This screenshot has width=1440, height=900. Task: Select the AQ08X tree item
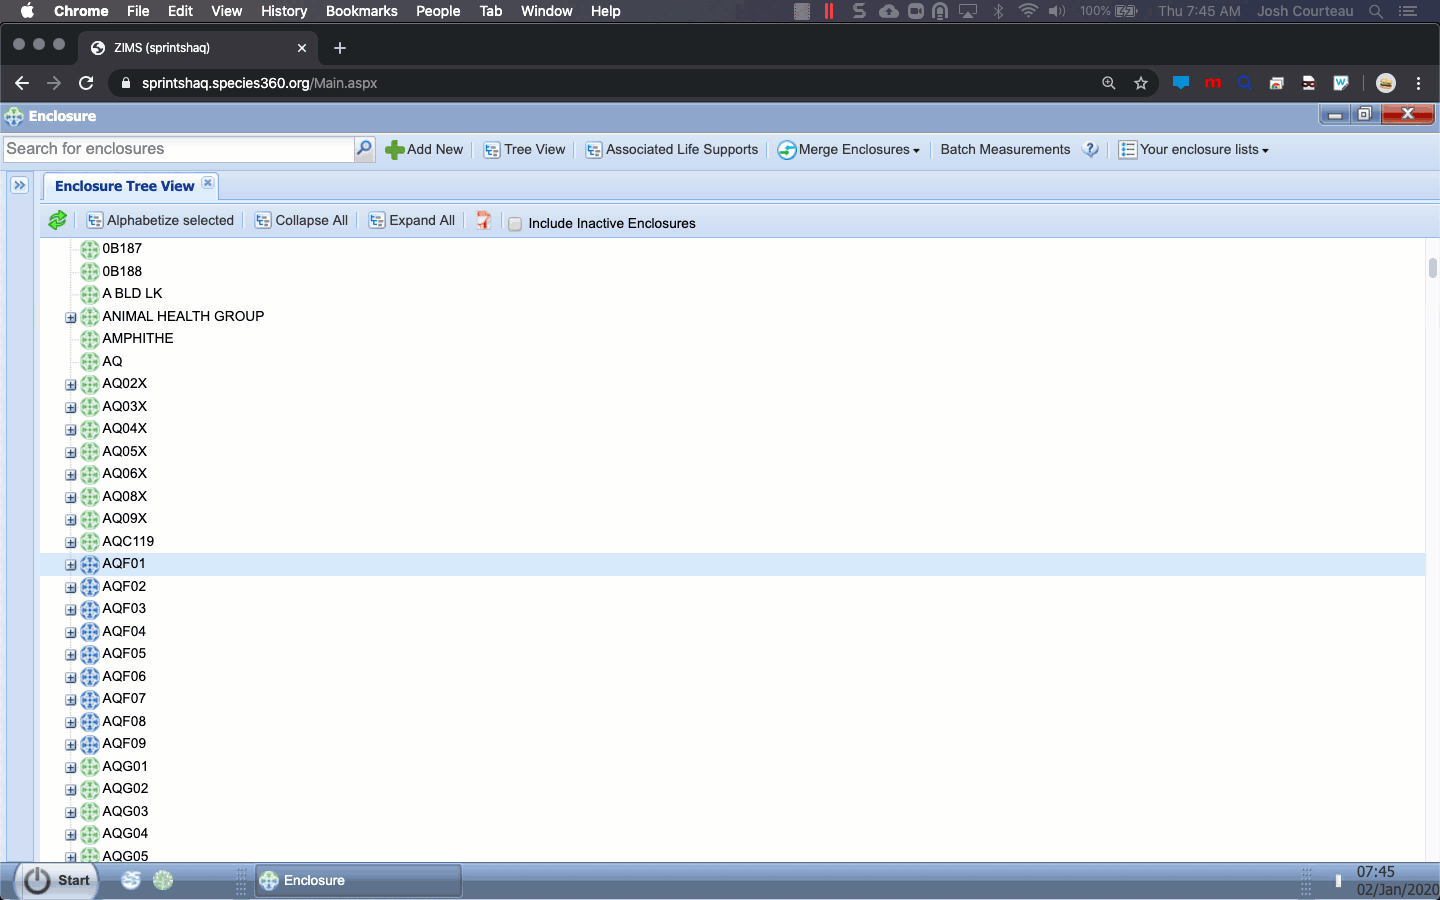[x=124, y=496]
